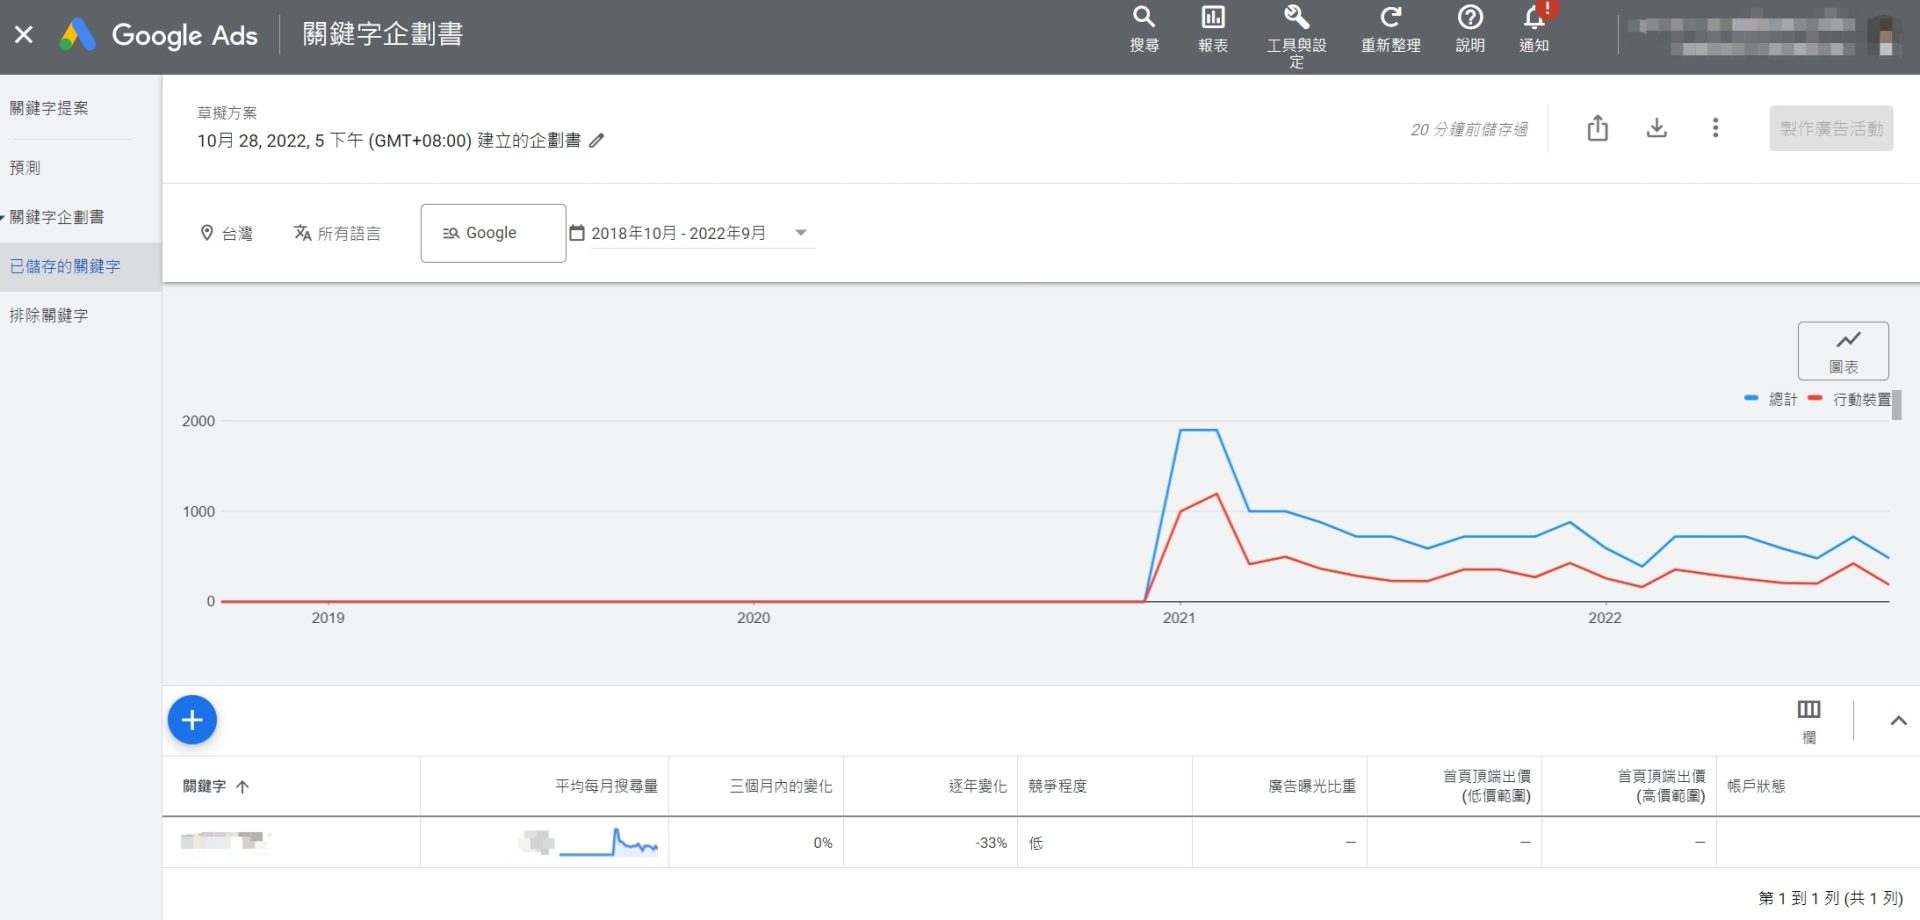The height and width of the screenshot is (920, 1920).
Task: Collapse the table panel with chevron
Action: [x=1898, y=721]
